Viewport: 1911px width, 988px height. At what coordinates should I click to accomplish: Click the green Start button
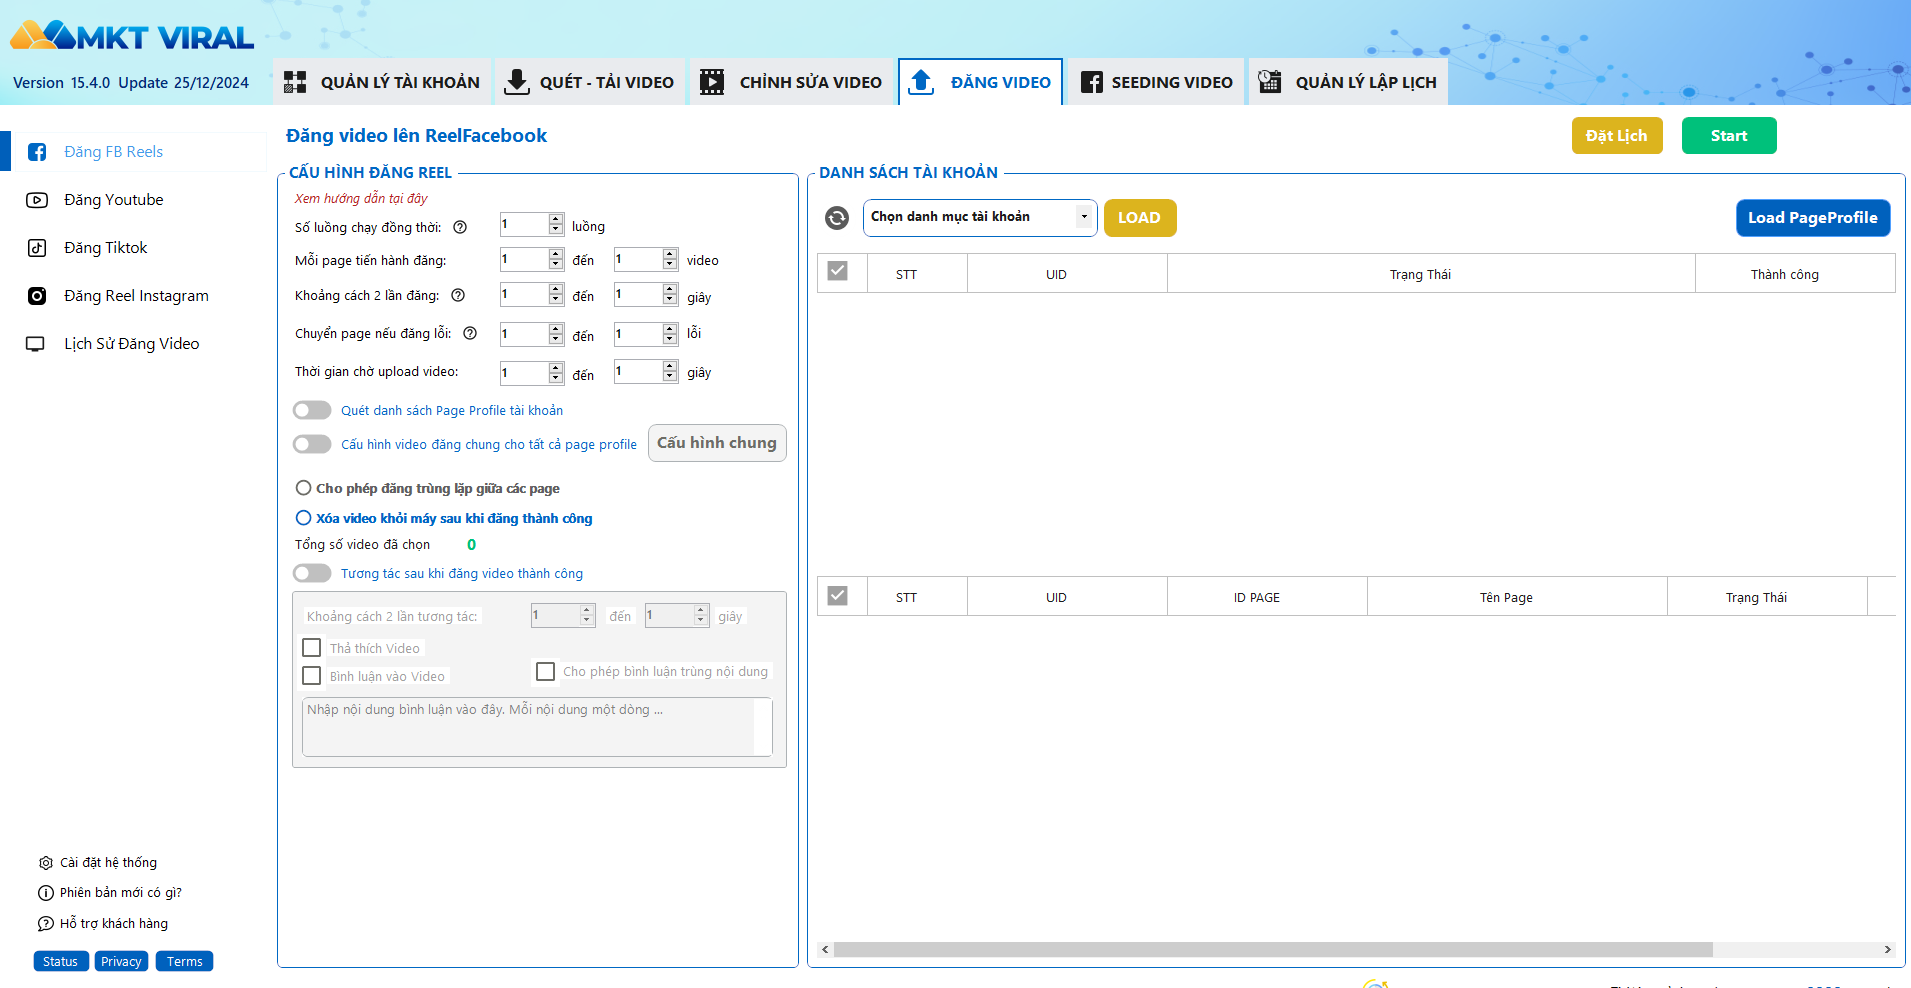click(1729, 136)
